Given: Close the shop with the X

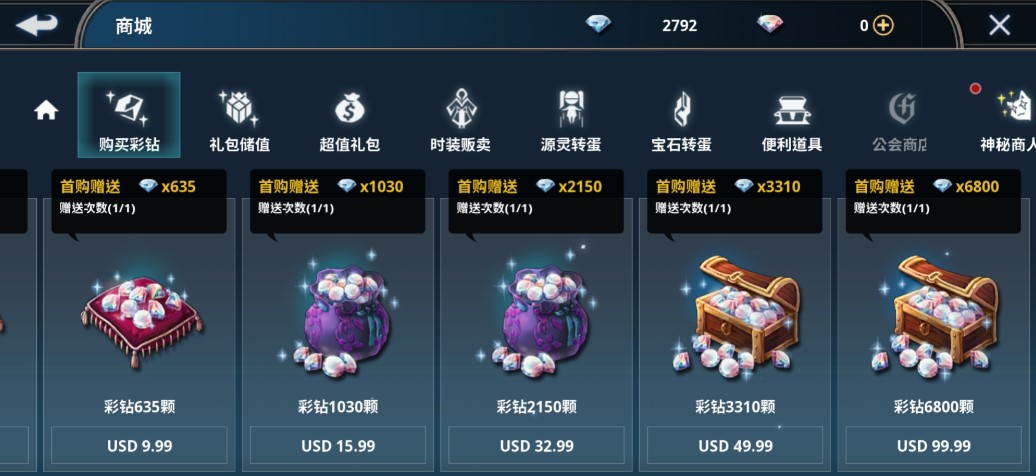Looking at the screenshot, I should (999, 25).
